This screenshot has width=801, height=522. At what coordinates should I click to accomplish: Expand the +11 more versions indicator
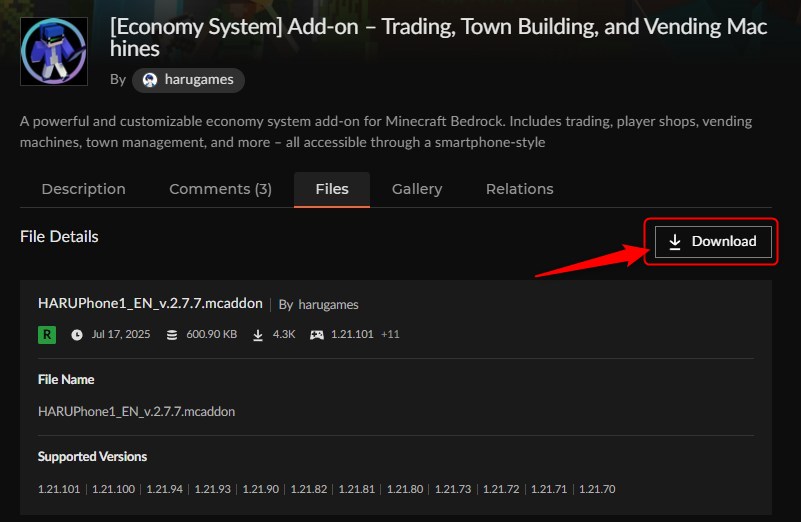pyautogui.click(x=390, y=334)
